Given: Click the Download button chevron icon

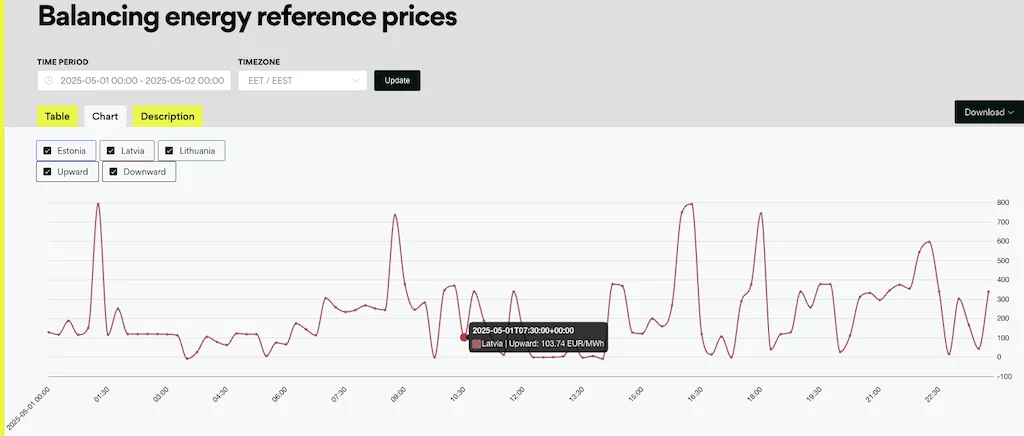Looking at the screenshot, I should point(1011,112).
